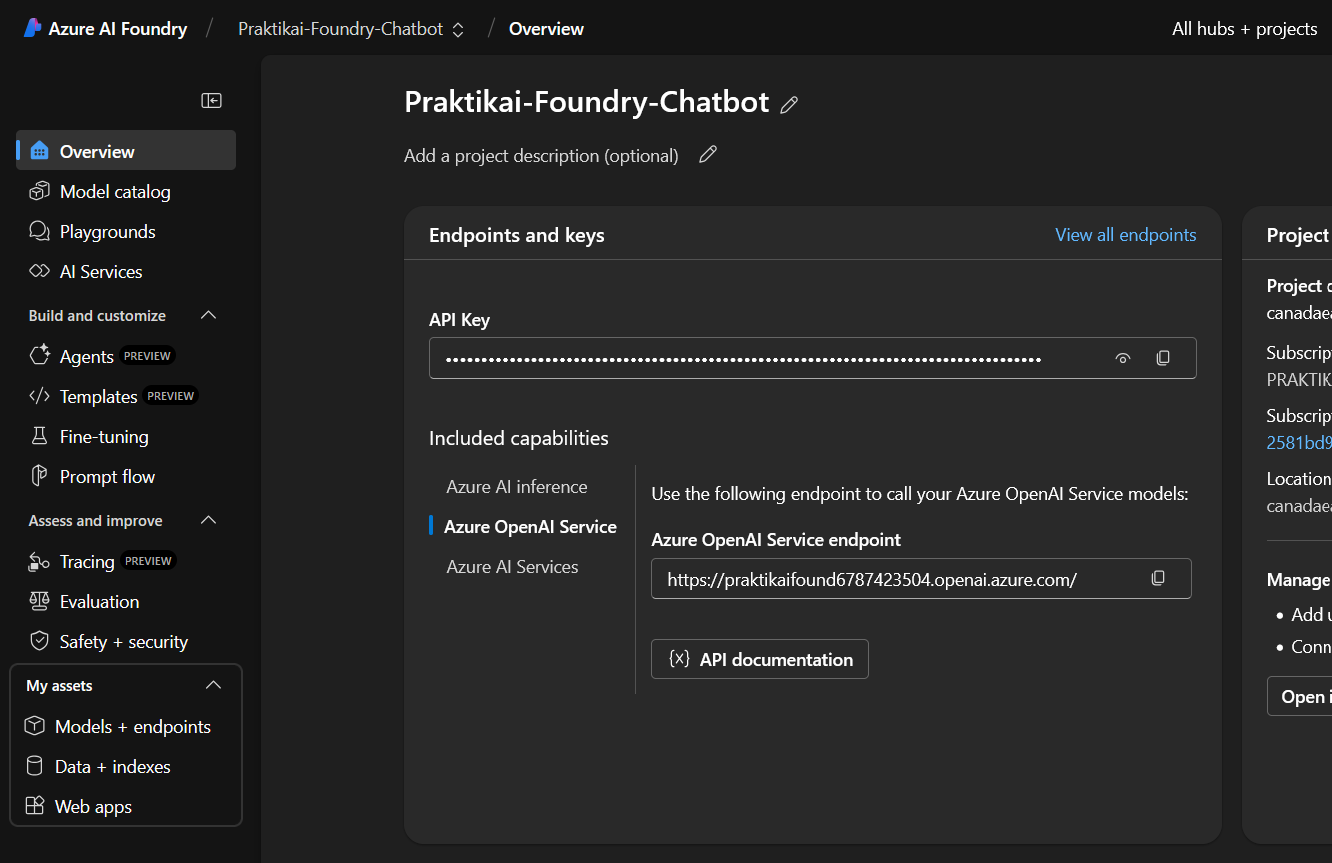Reveal the hidden API Key
This screenshot has width=1332, height=863.
pos(1122,357)
